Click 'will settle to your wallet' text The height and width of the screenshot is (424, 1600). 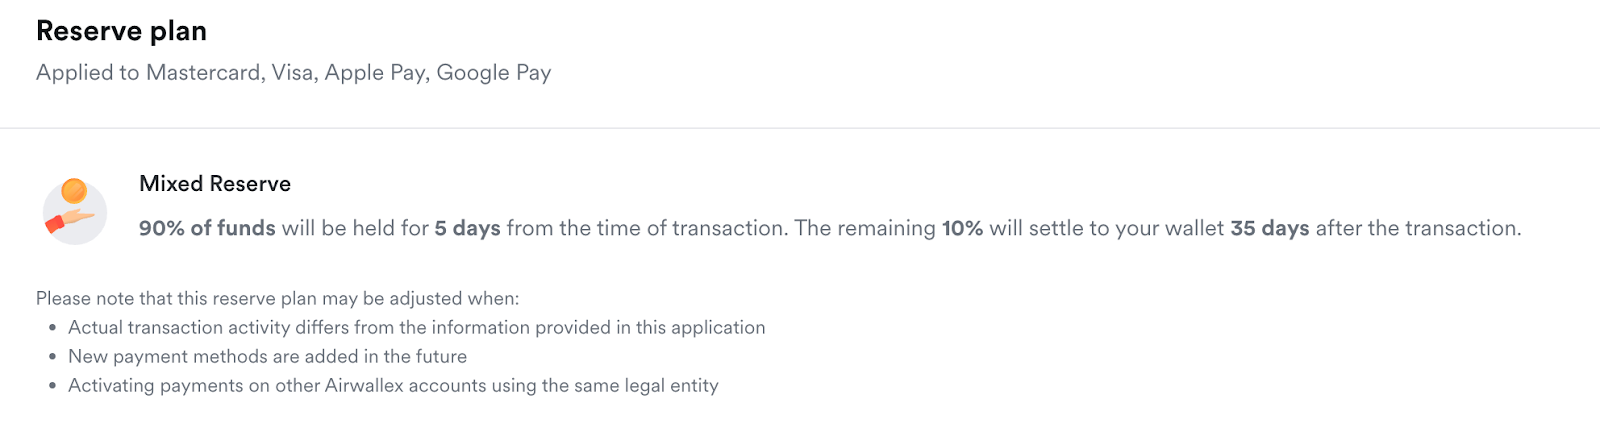click(x=1106, y=228)
